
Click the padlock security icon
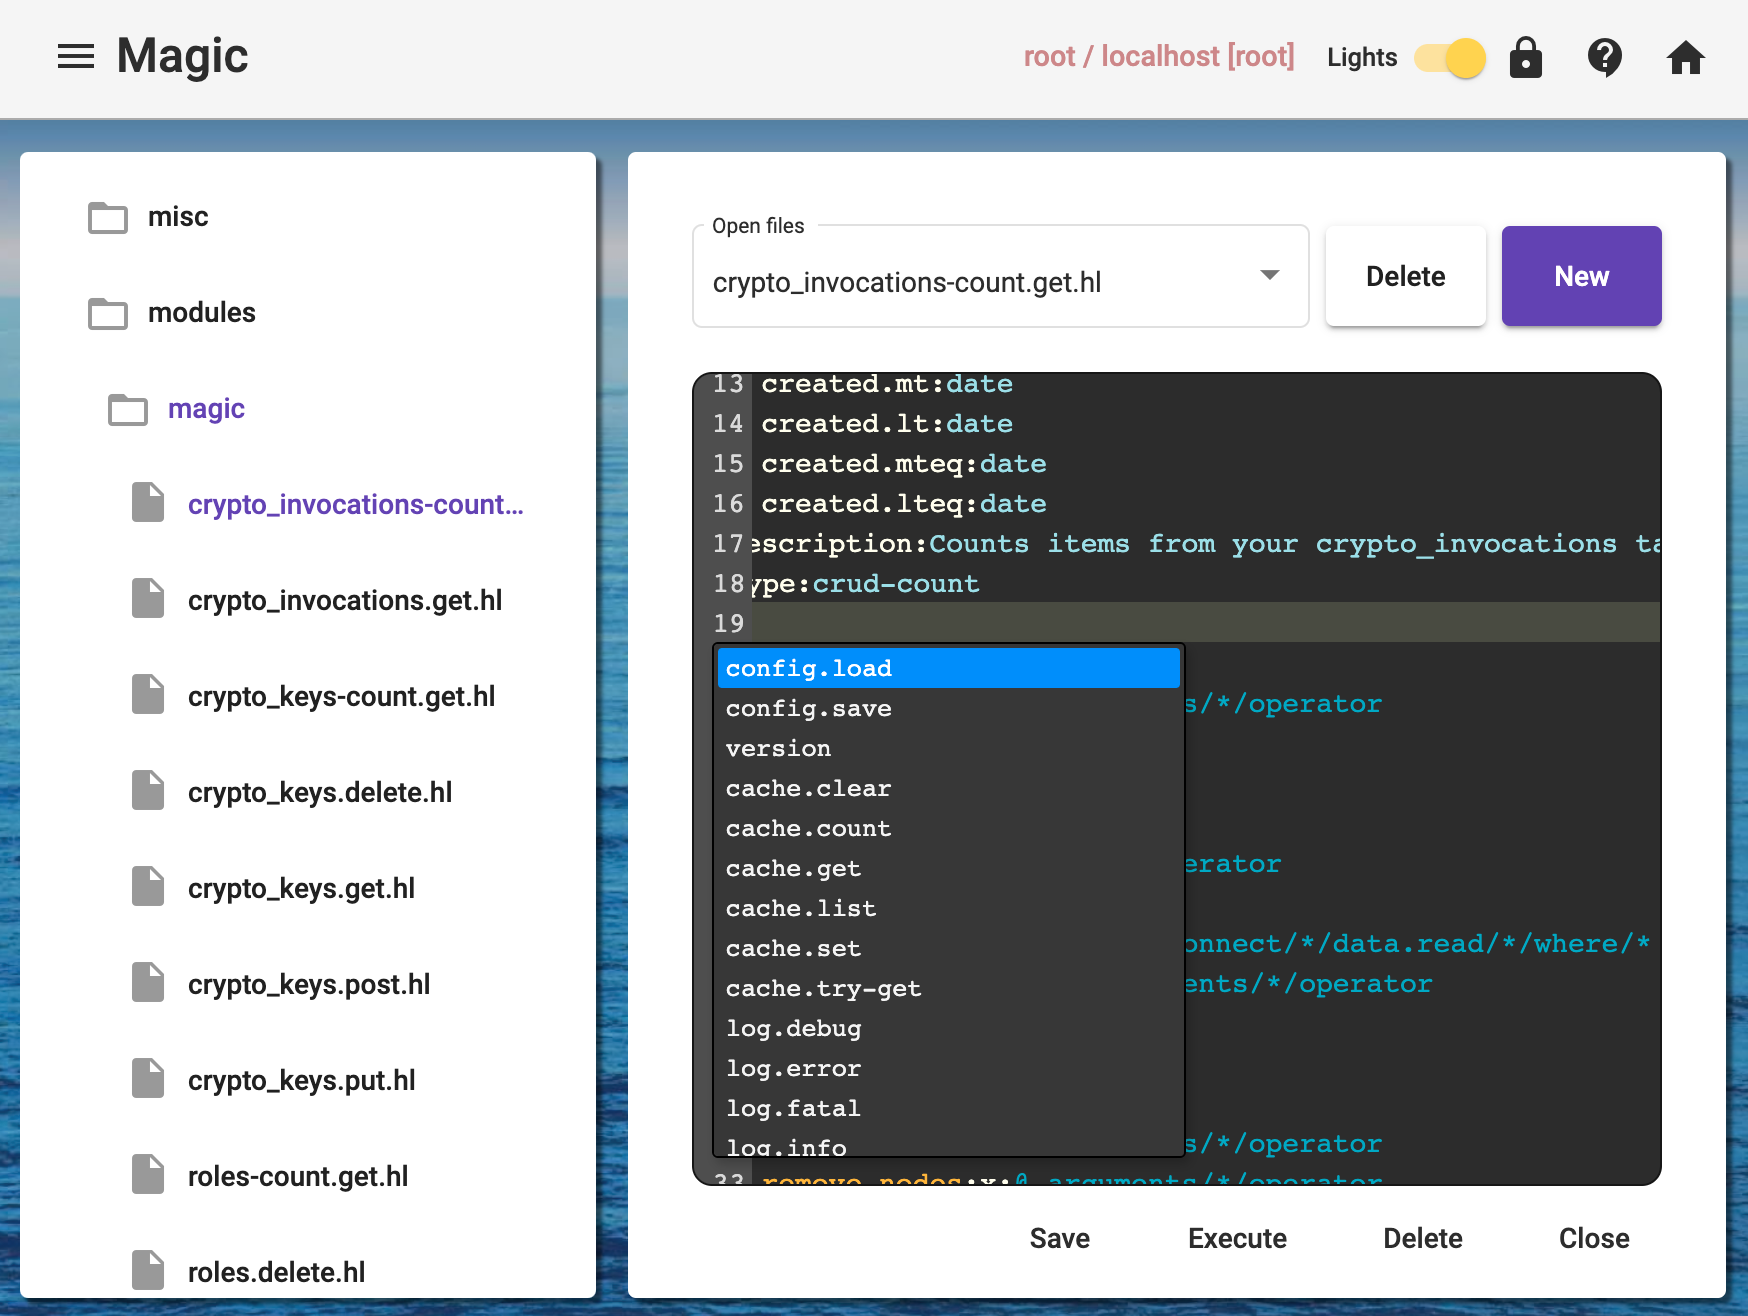click(x=1525, y=57)
